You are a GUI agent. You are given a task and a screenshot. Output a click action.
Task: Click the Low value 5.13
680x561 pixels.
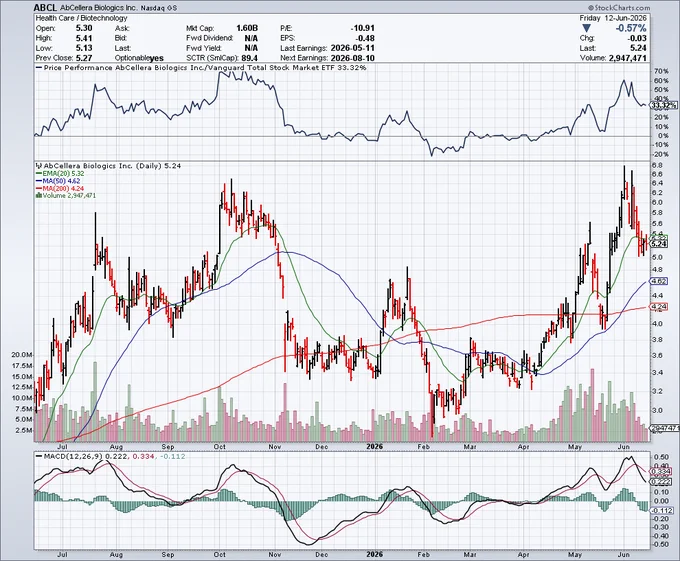pyautogui.click(x=84, y=48)
